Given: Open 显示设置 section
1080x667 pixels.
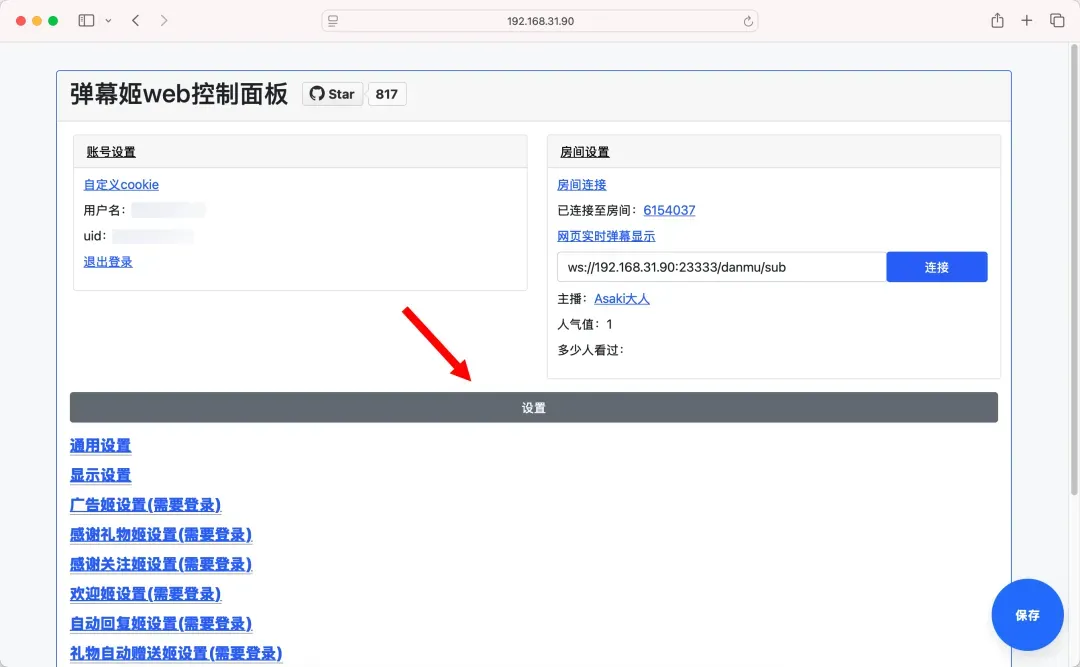Looking at the screenshot, I should (x=101, y=475).
